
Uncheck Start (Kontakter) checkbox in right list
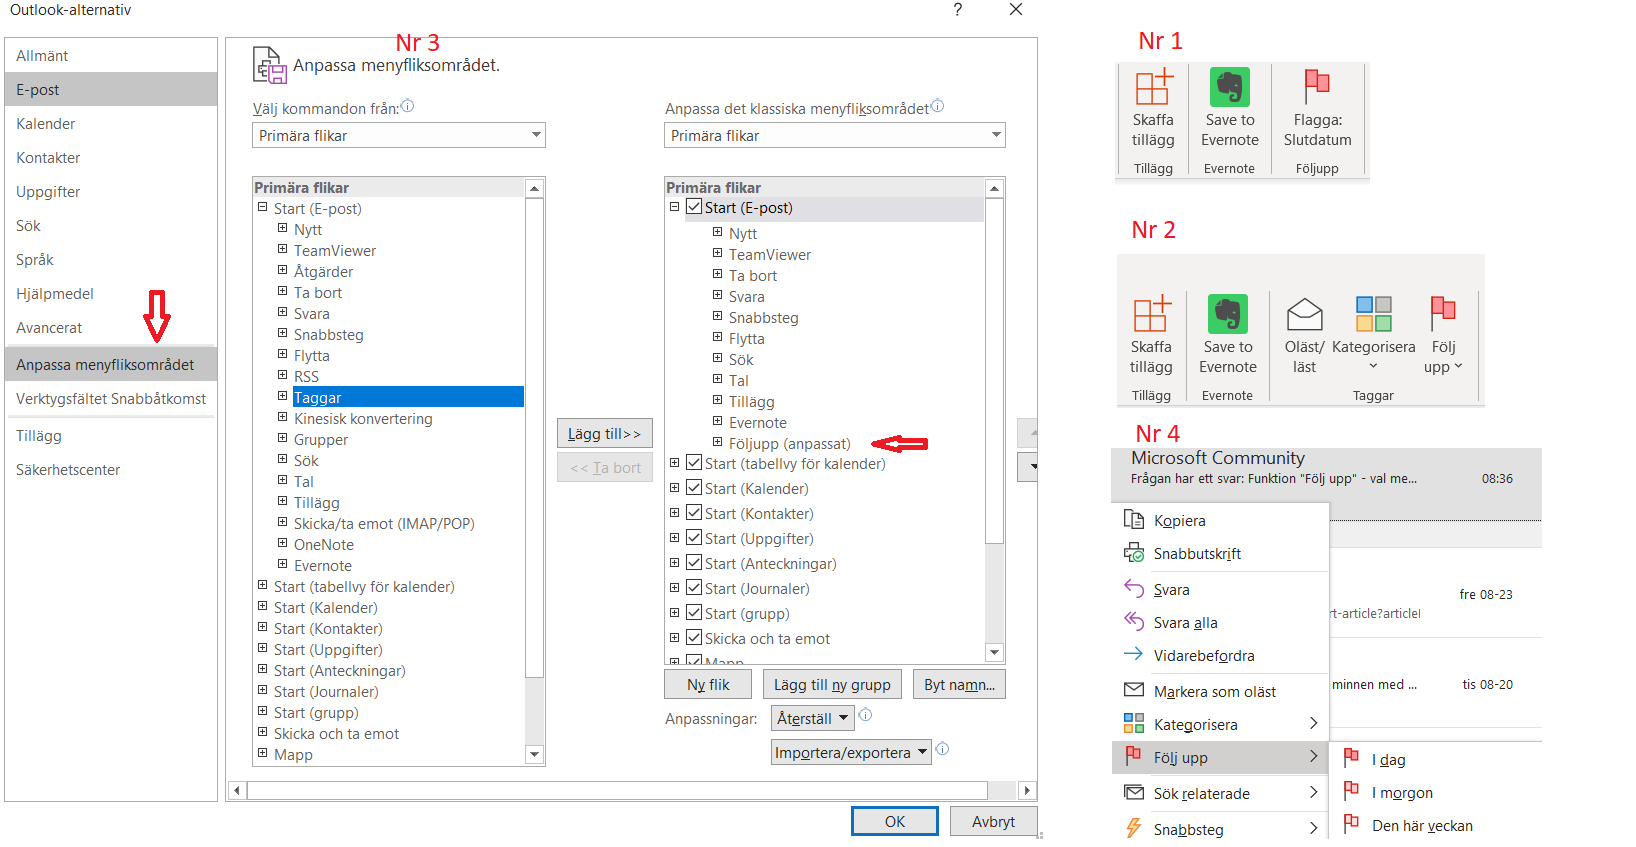click(694, 513)
